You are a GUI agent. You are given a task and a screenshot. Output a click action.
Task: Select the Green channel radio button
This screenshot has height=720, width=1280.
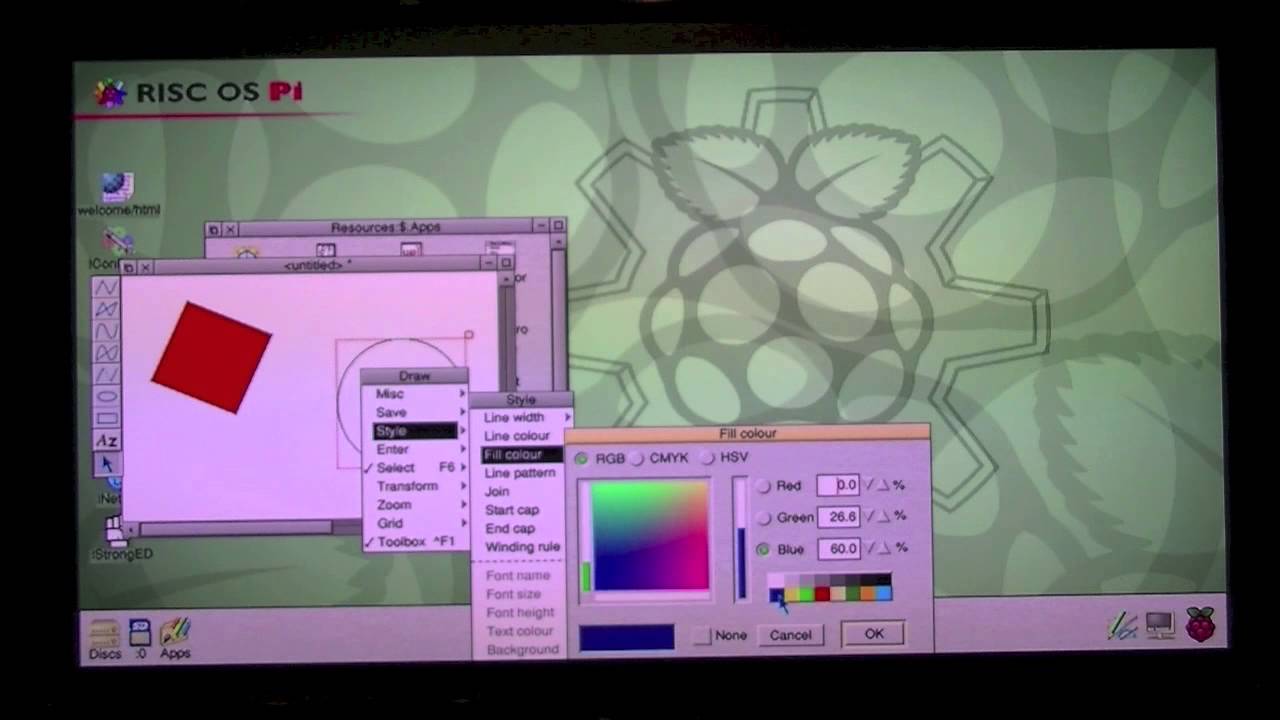pyautogui.click(x=763, y=518)
